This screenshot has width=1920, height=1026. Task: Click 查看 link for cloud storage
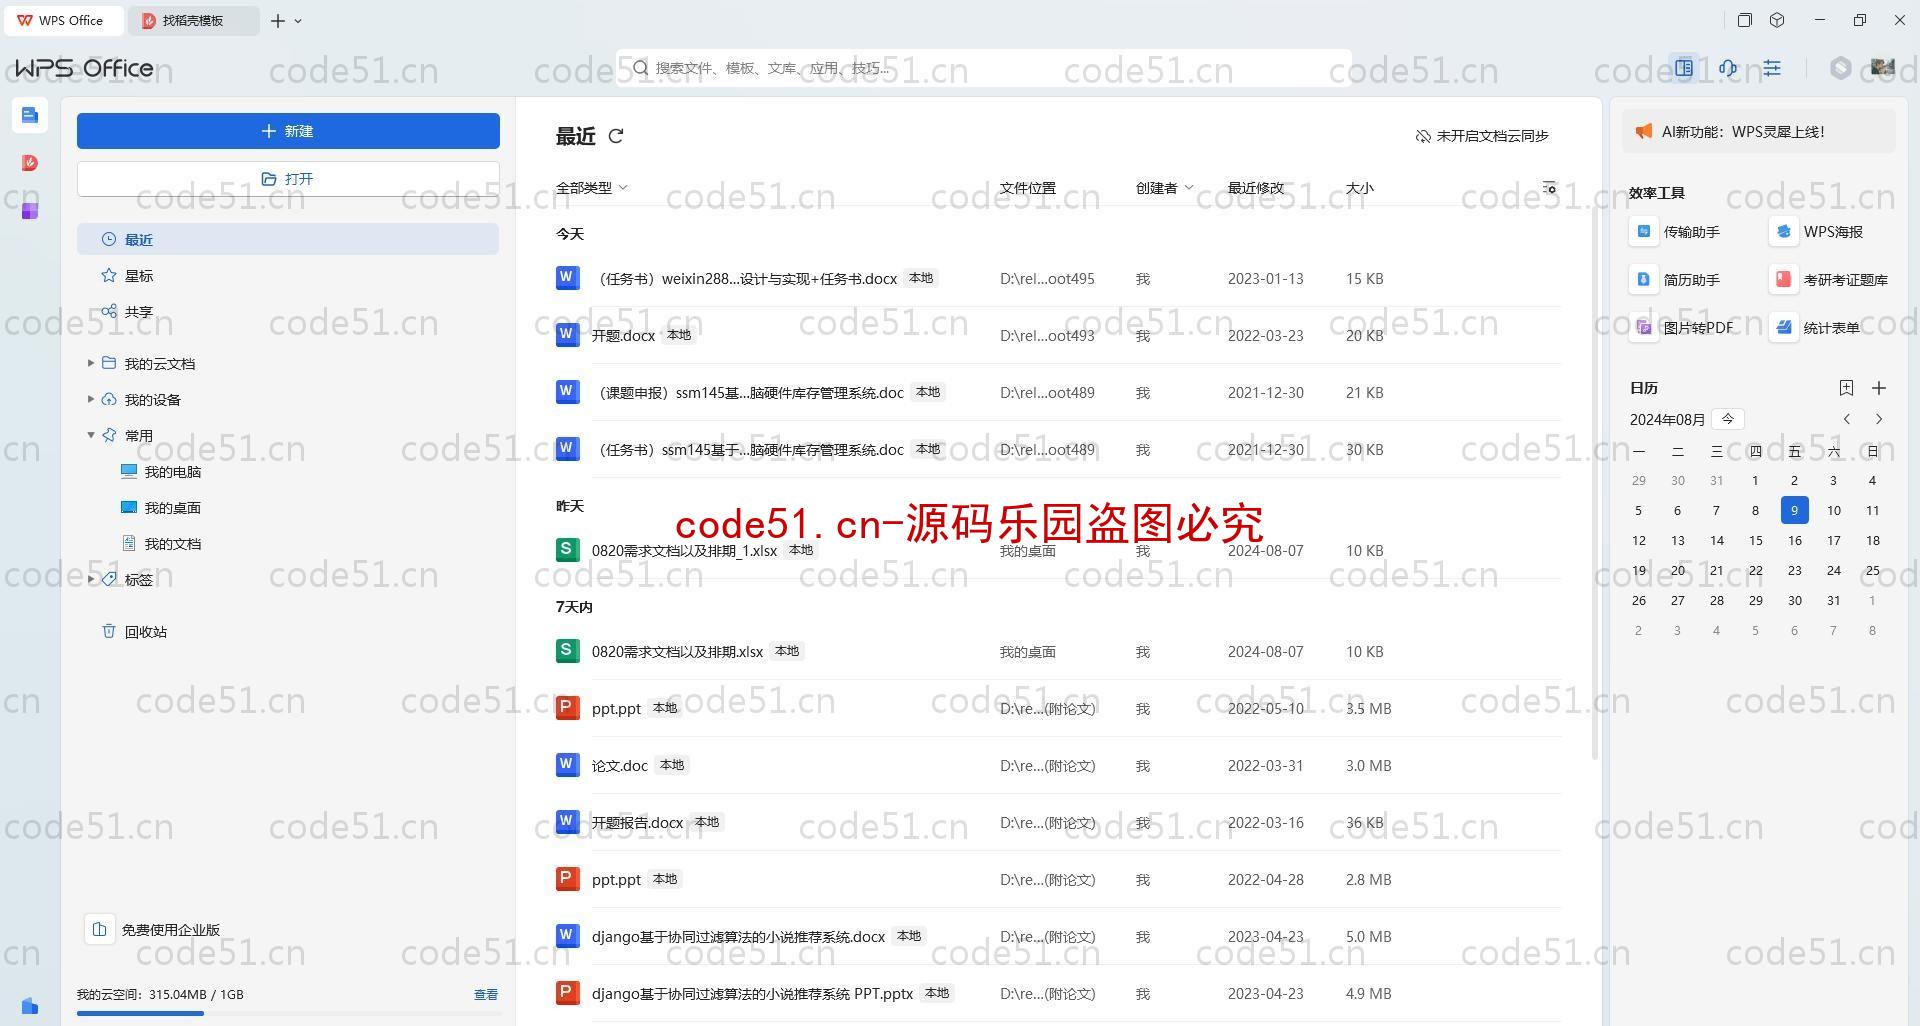486,995
